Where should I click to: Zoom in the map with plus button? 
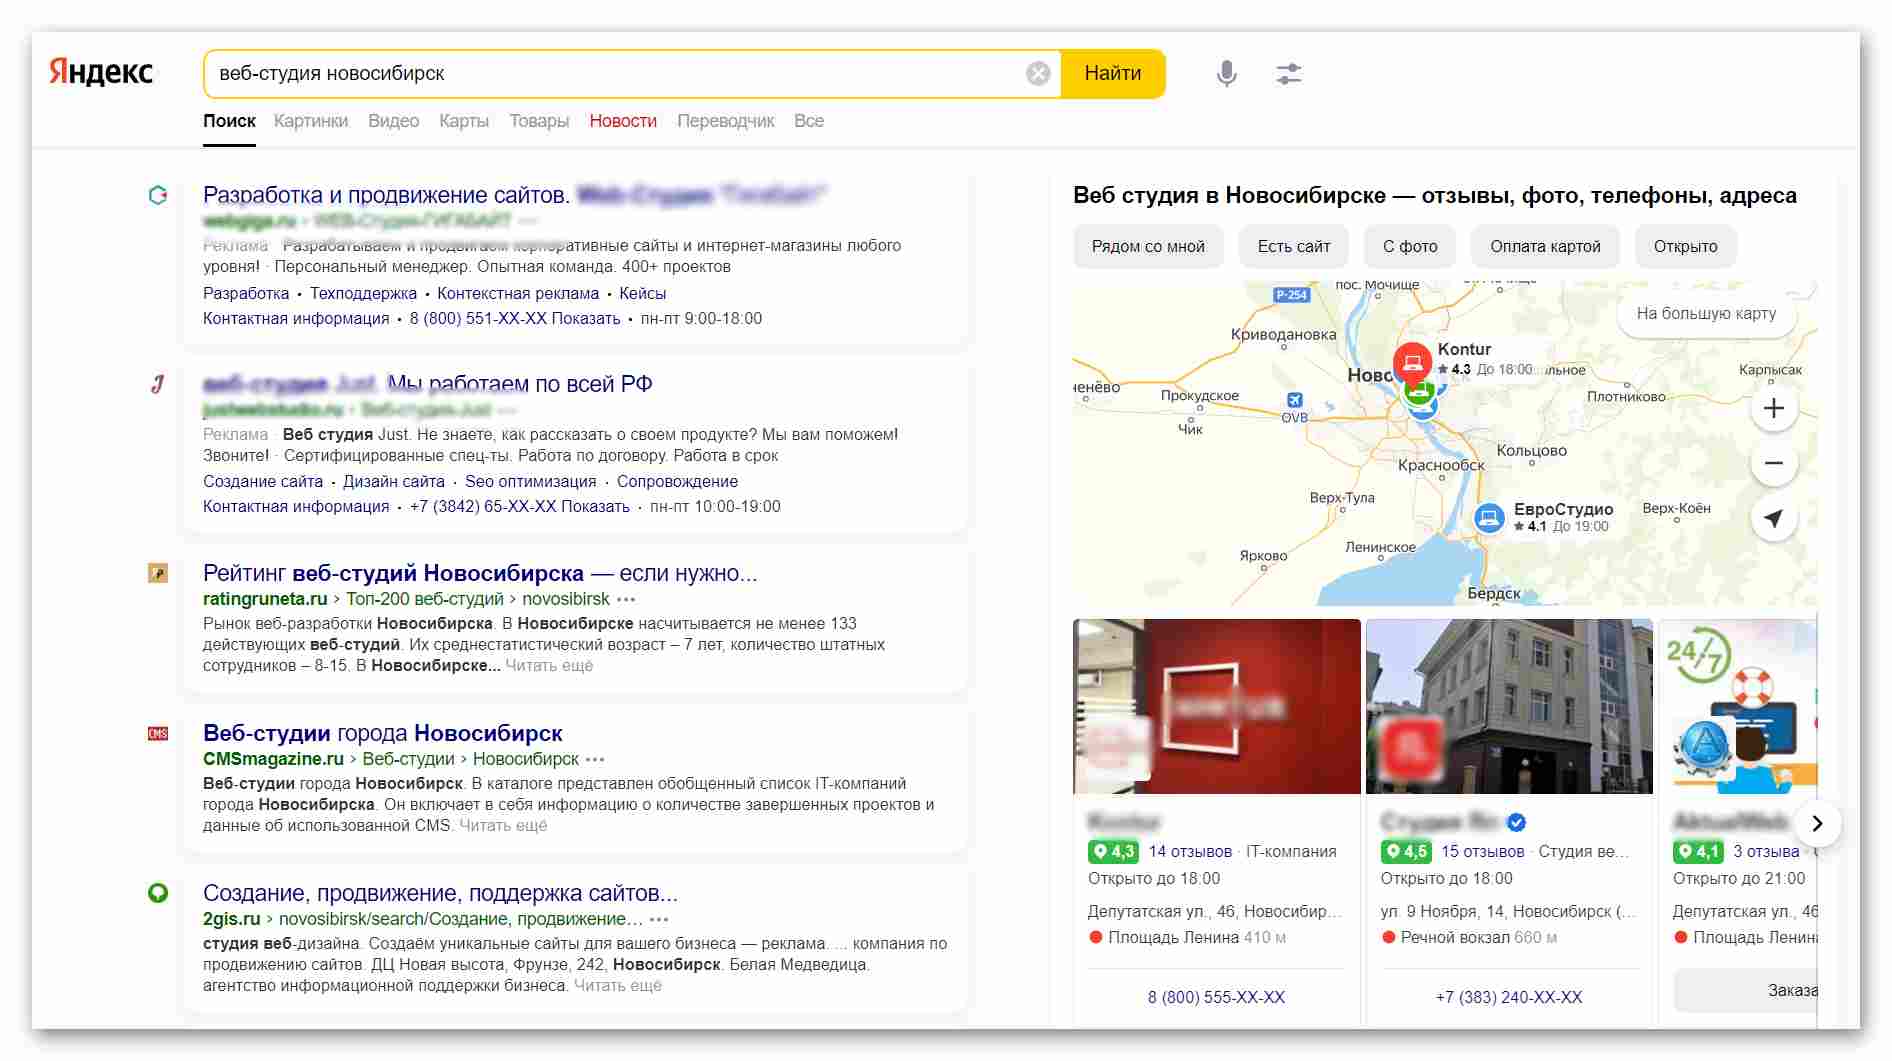click(x=1774, y=408)
